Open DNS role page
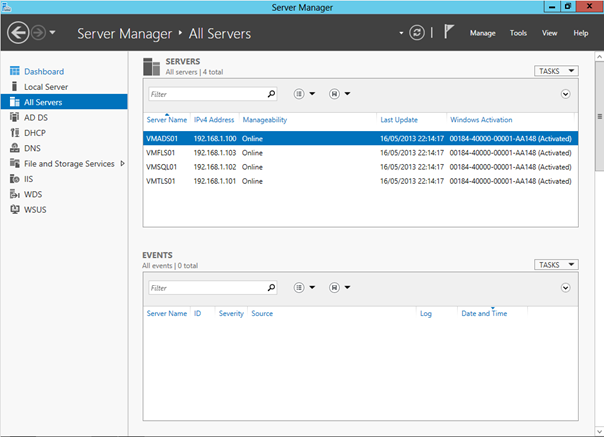The image size is (604, 437). (32, 148)
